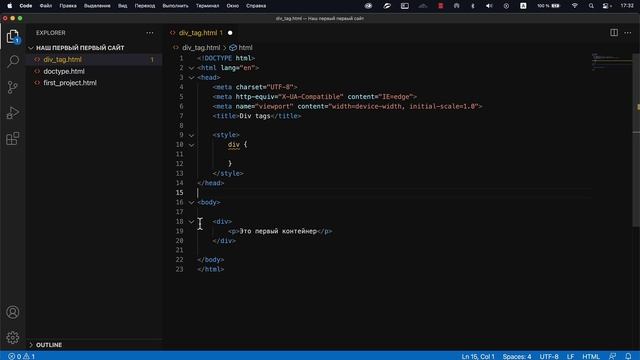Open the Справка menu
The height and width of the screenshot is (360, 640).
click(256, 6)
